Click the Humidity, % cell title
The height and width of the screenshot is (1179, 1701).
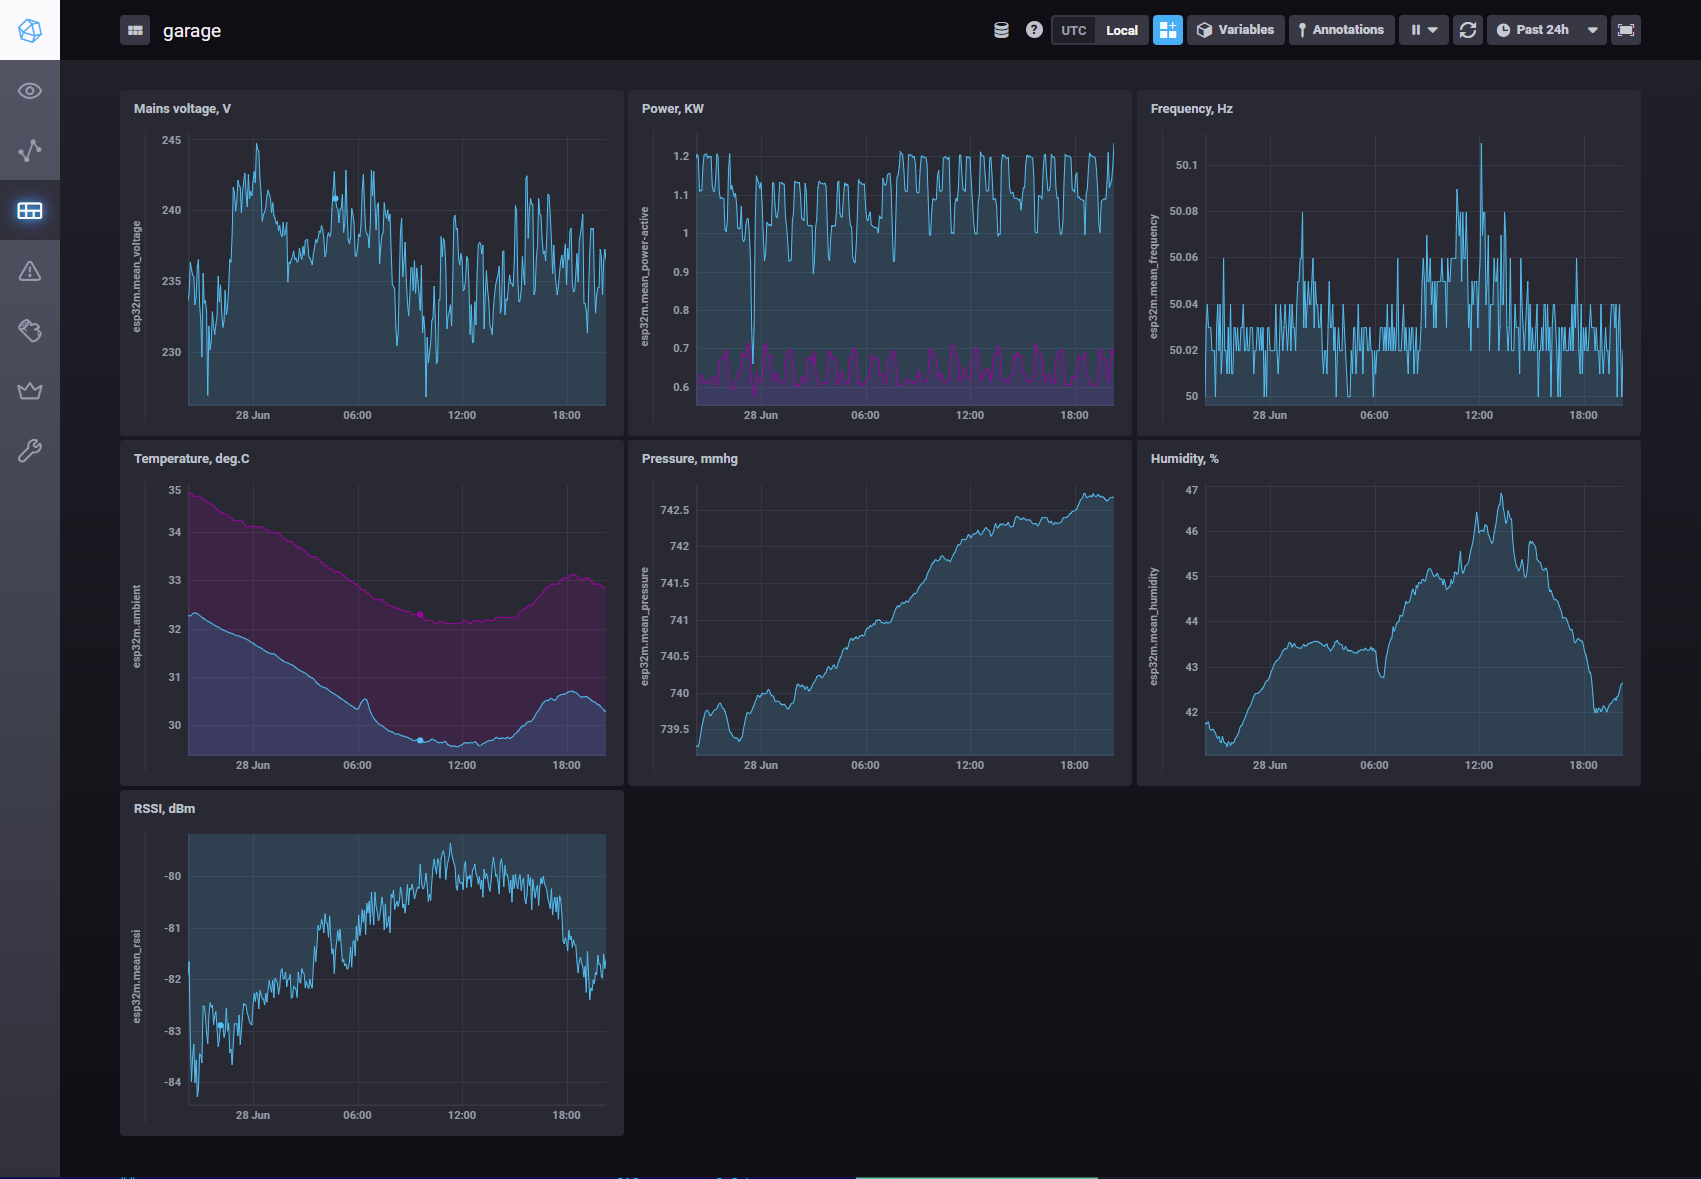point(1185,459)
